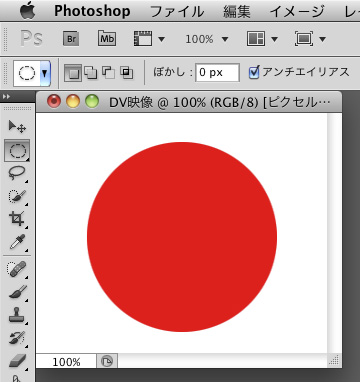
Task: Select the Quick Selection tool
Action: tap(17, 196)
